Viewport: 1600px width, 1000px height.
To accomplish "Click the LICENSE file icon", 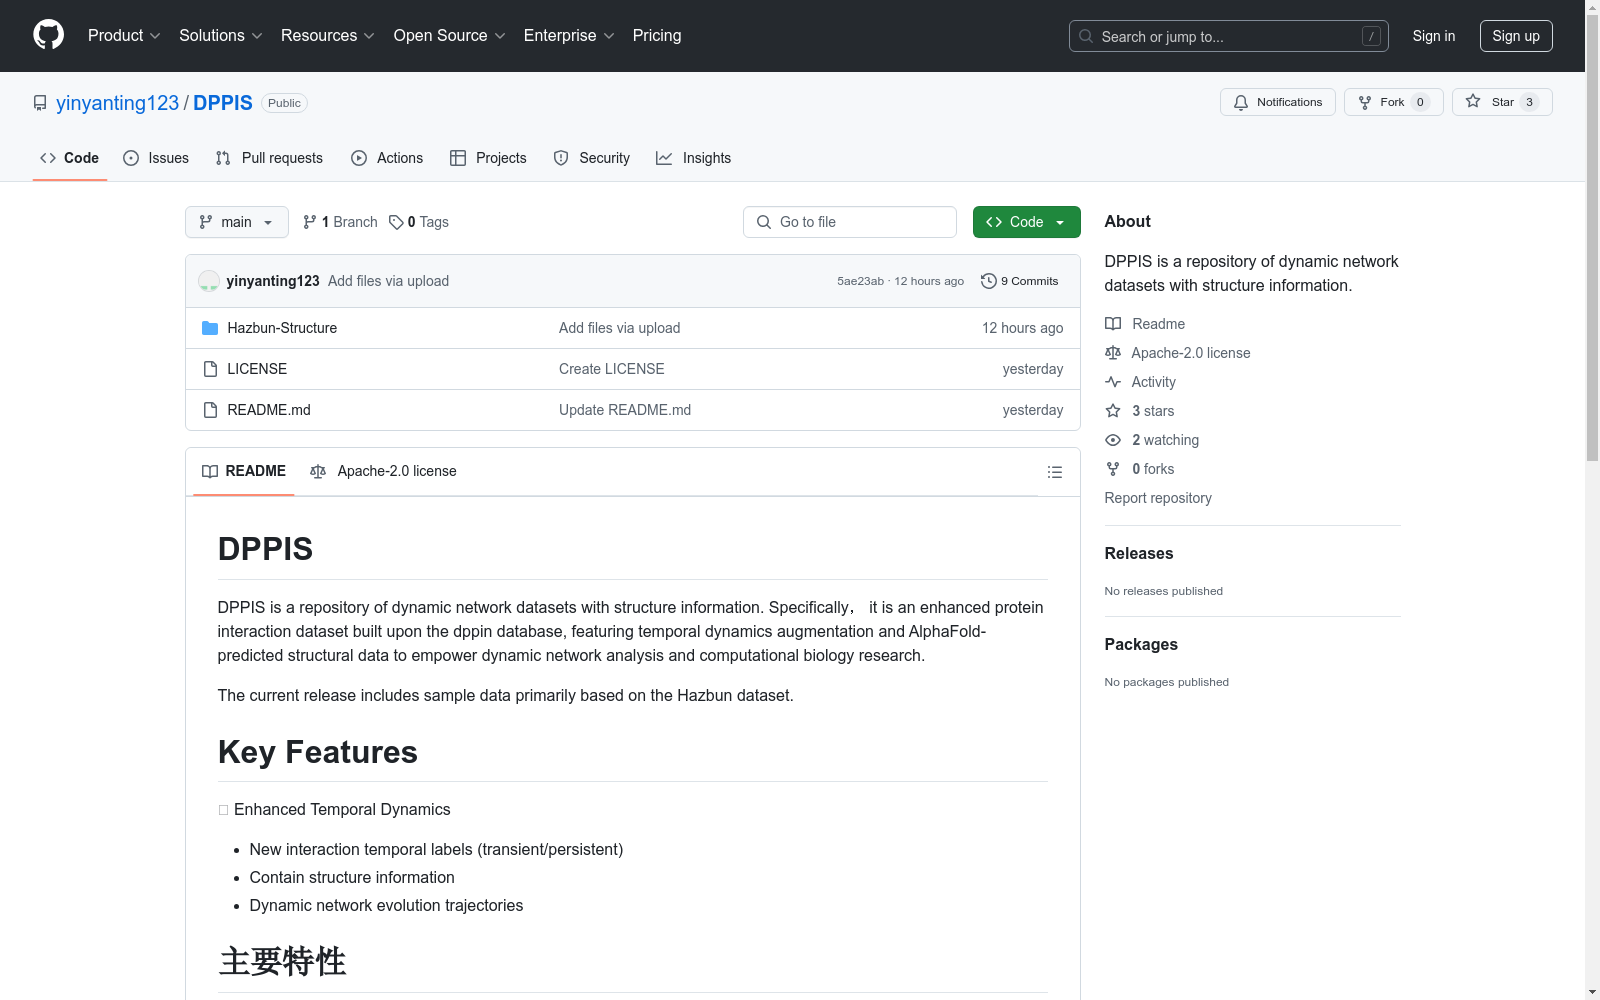I will (x=210, y=369).
